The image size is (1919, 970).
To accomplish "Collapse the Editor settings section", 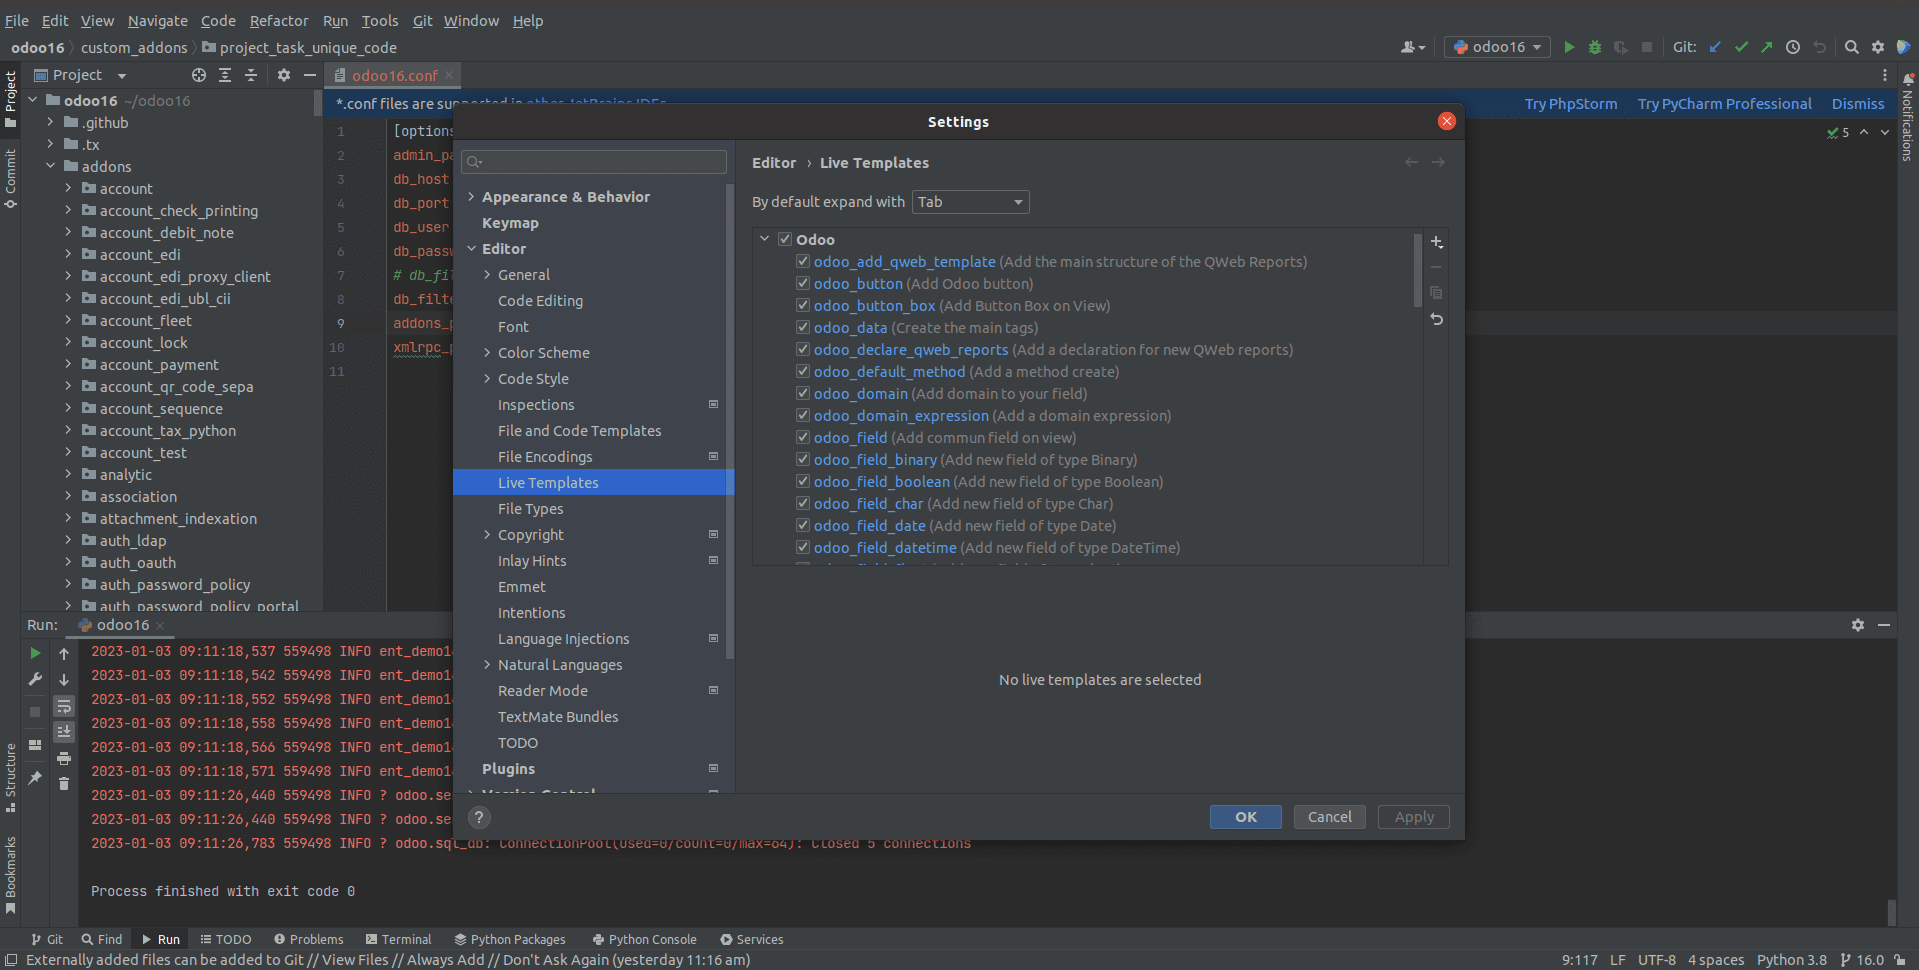I will (471, 249).
